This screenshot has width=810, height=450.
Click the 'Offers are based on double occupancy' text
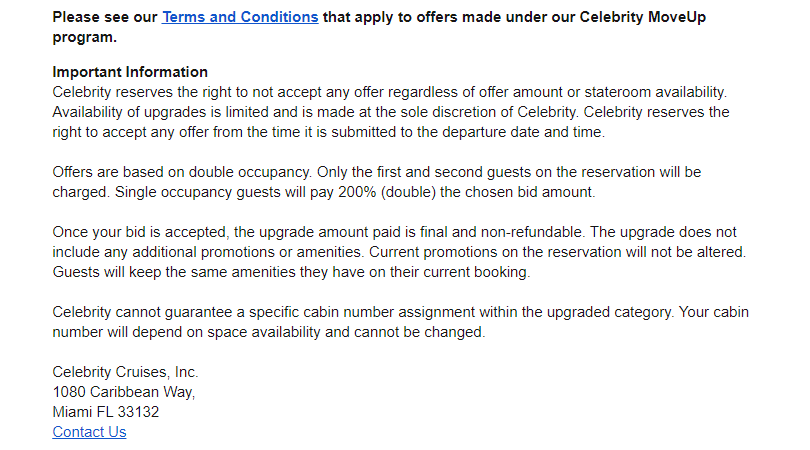(182, 172)
